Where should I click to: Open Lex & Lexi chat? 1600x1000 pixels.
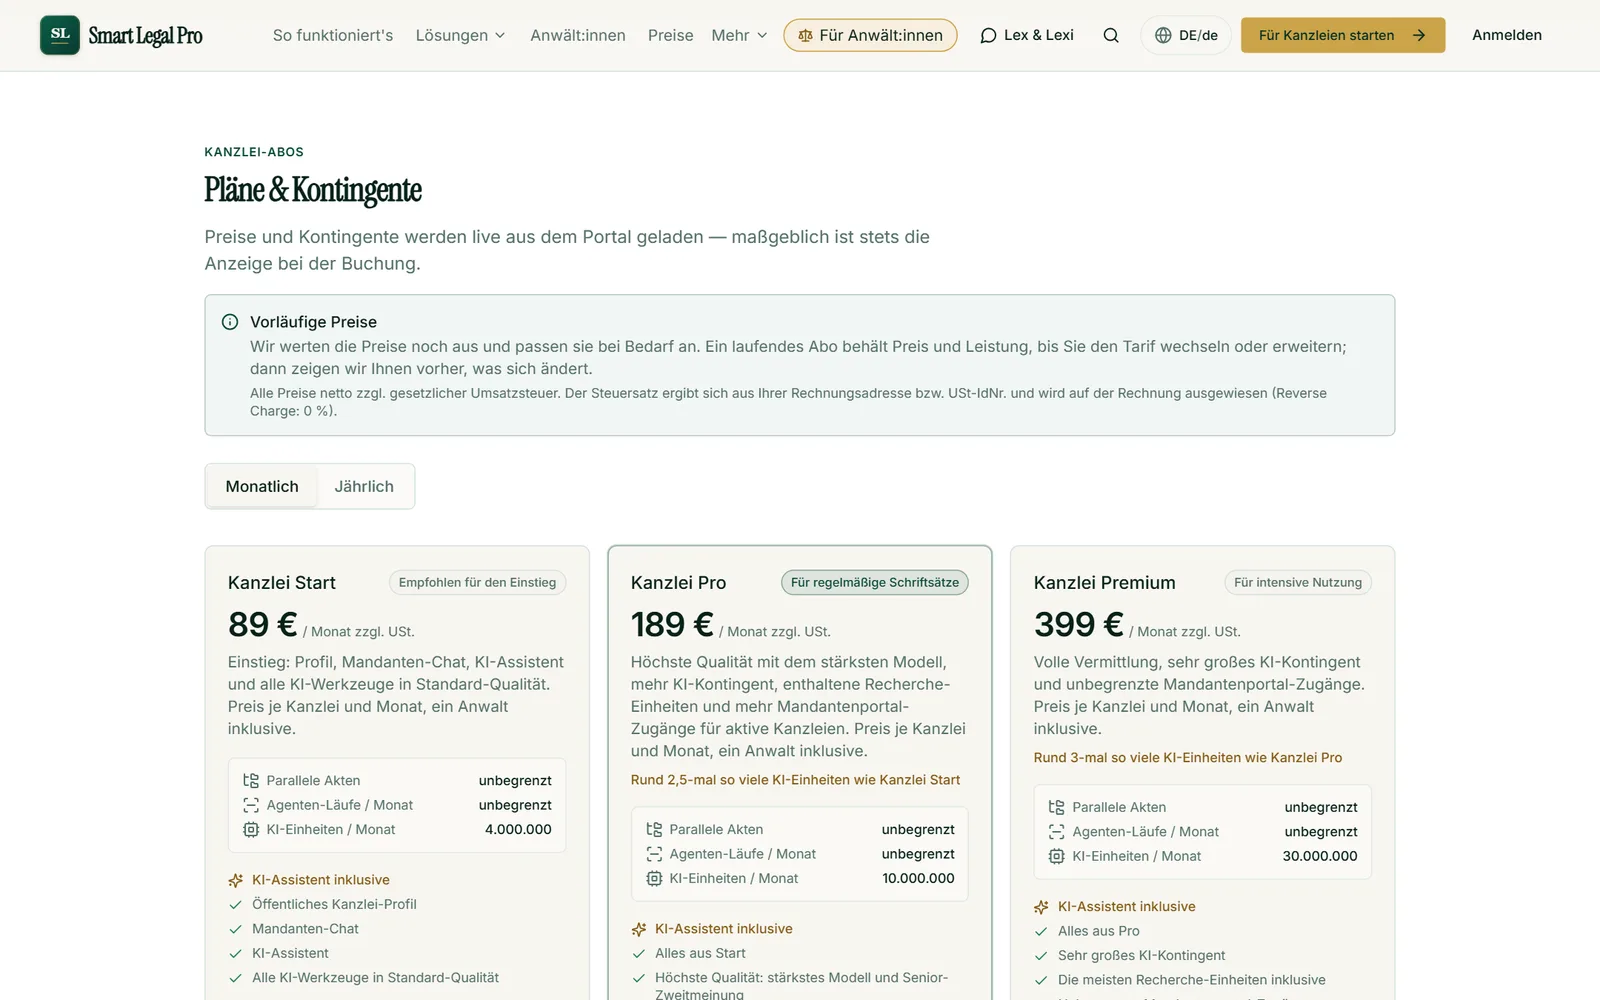click(x=1027, y=36)
